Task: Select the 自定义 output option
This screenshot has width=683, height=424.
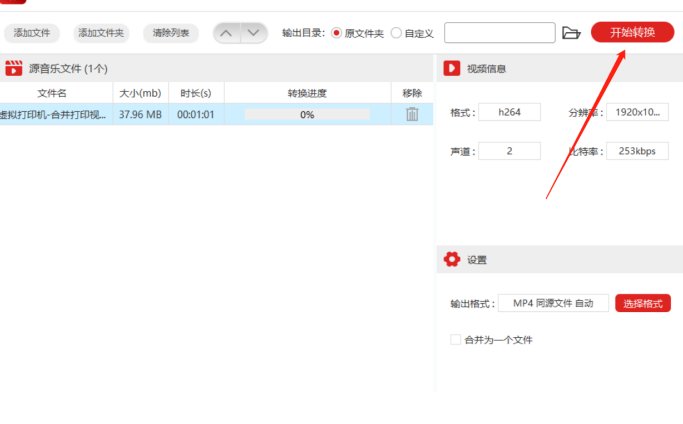Action: tap(396, 33)
